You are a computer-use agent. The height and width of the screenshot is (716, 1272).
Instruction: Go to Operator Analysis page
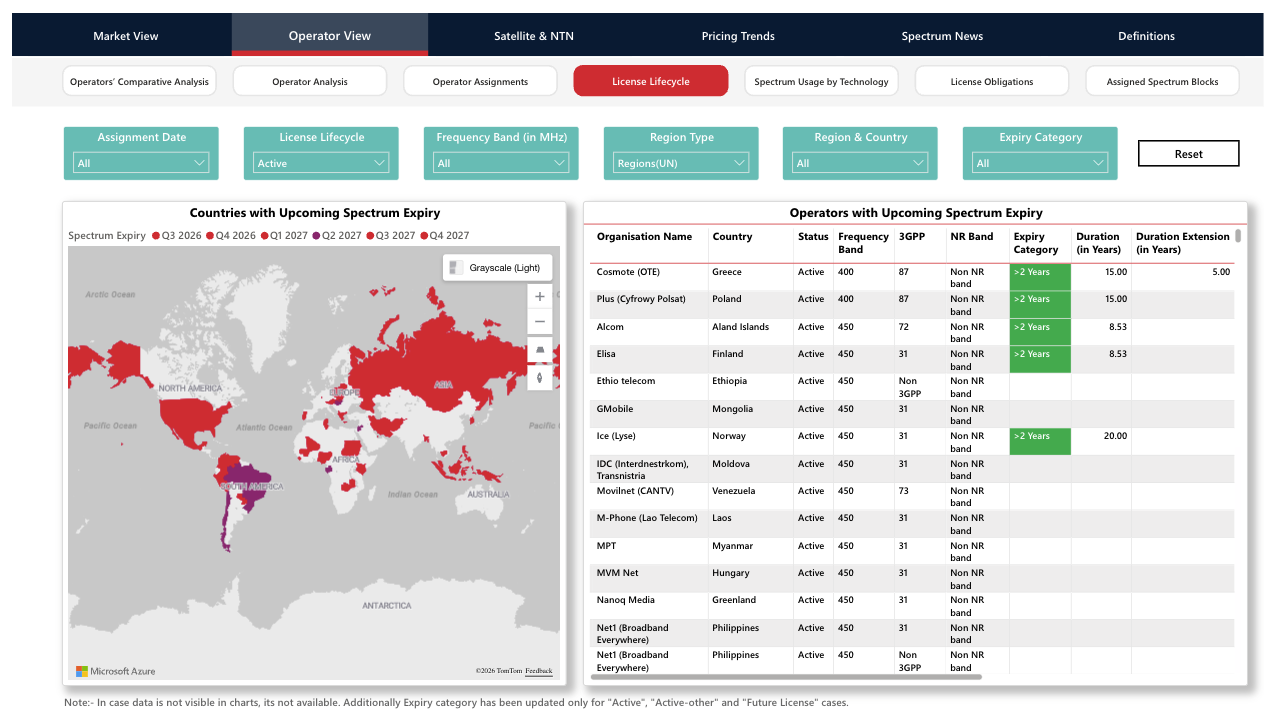coord(310,81)
